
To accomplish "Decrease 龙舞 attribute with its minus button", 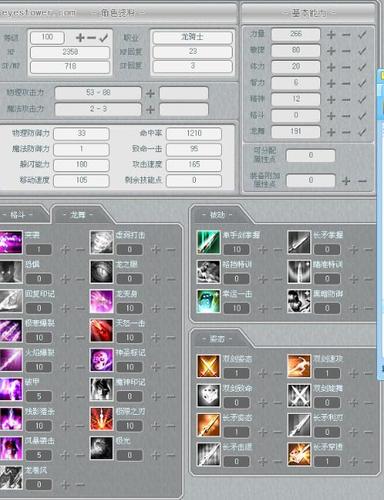I will pyautogui.click(x=346, y=132).
